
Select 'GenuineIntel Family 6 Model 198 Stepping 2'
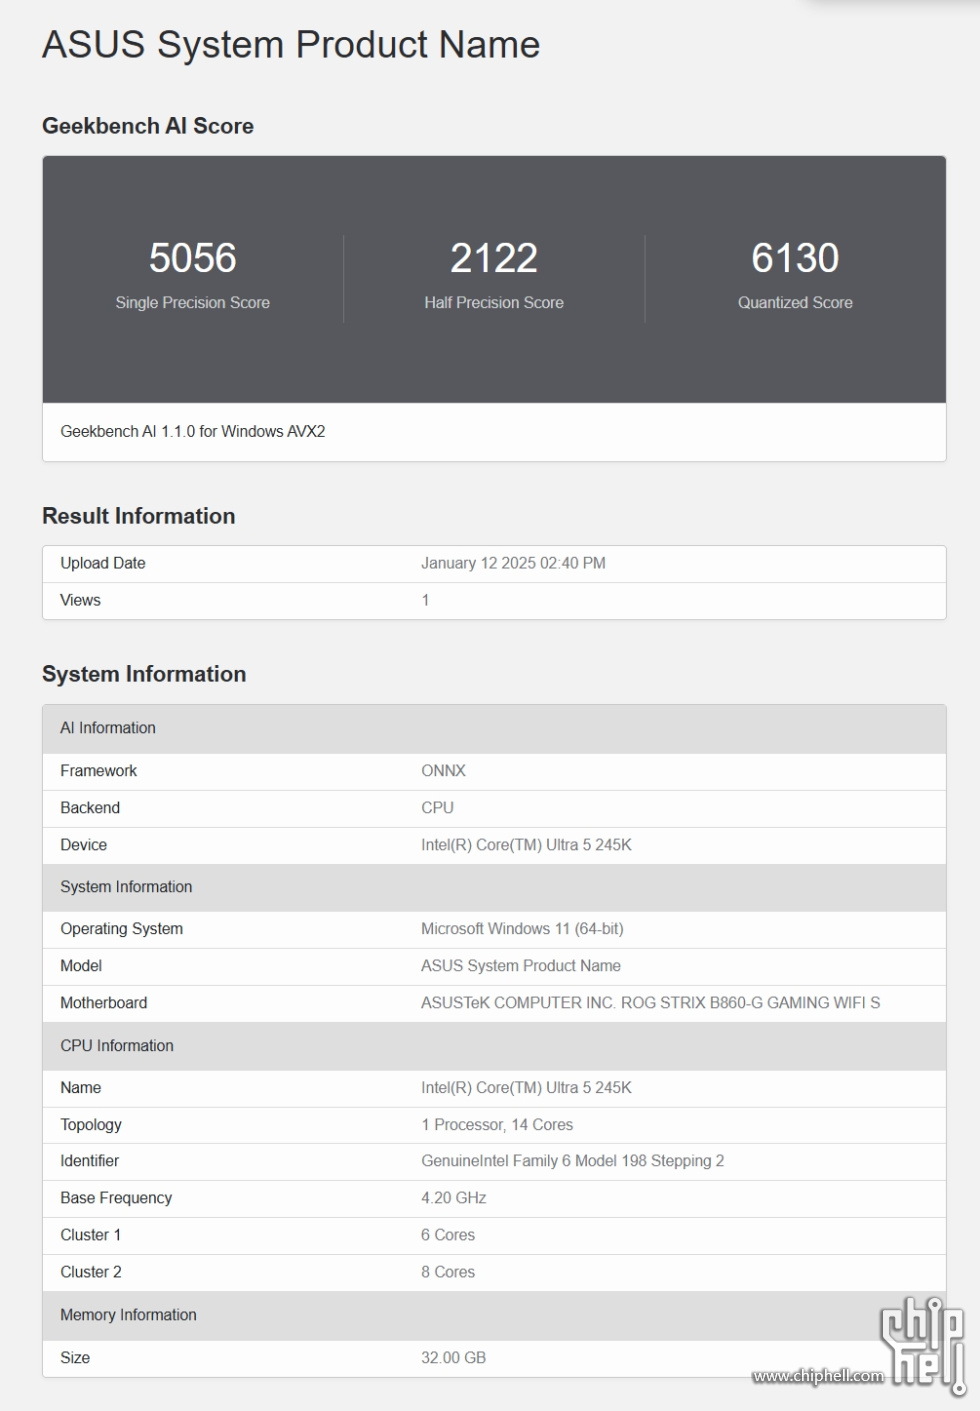click(572, 1161)
